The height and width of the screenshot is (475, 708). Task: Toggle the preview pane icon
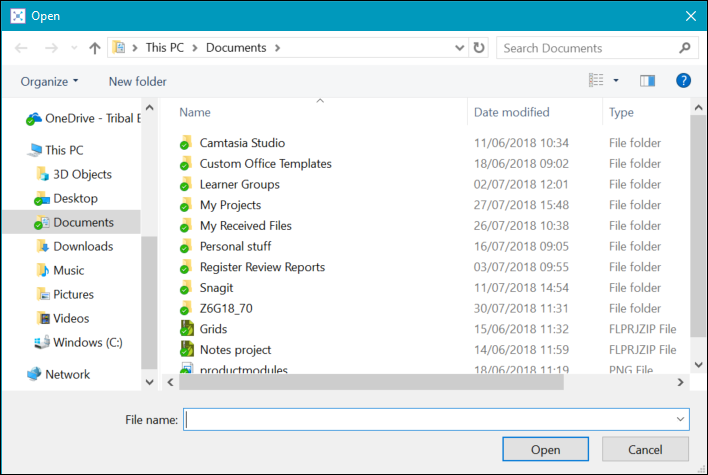pos(647,81)
